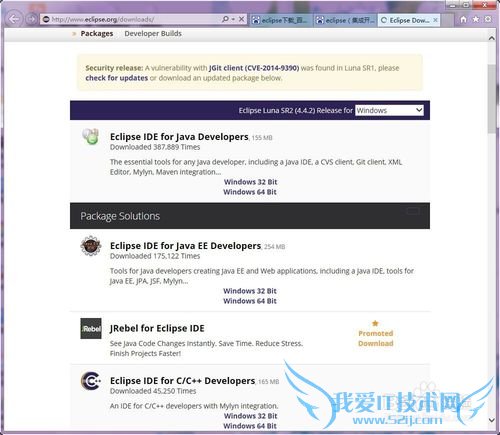Open browser Tools gear icon

coord(488,19)
